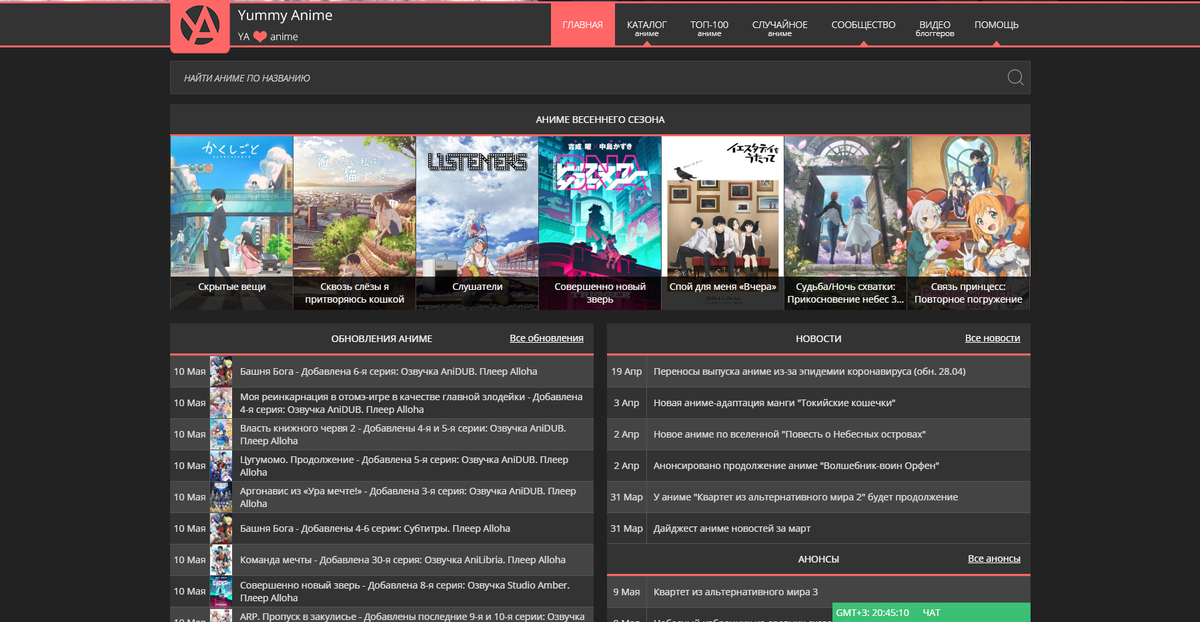Expand the Каталог аниме menu

647,27
